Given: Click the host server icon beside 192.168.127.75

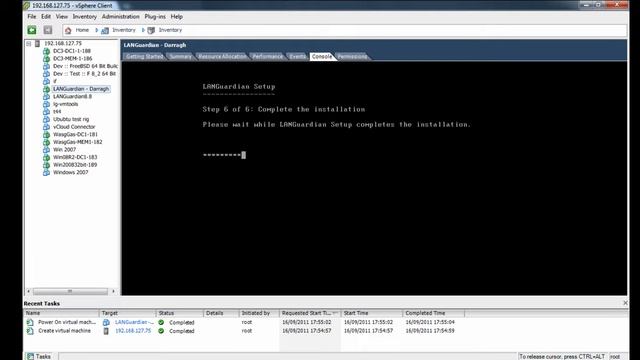Looking at the screenshot, I should pyautogui.click(x=38, y=43).
